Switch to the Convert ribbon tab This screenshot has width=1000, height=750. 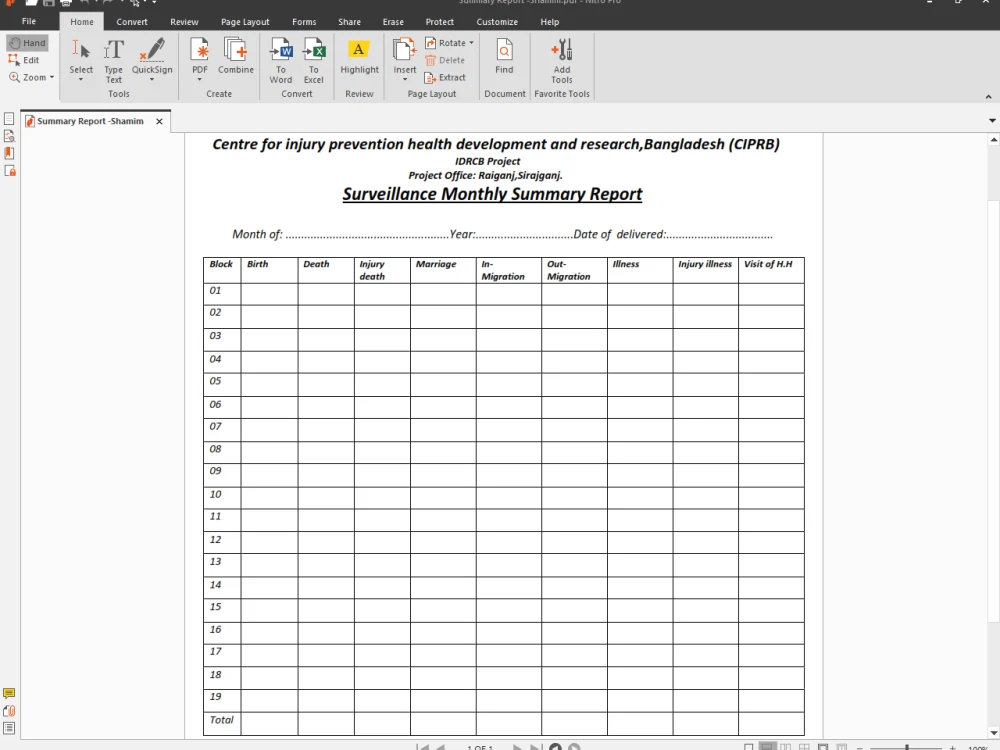132,22
